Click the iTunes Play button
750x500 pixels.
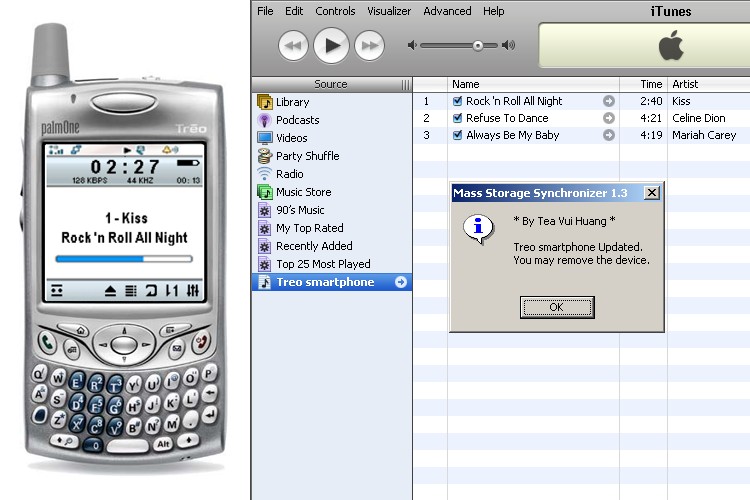click(x=331, y=45)
